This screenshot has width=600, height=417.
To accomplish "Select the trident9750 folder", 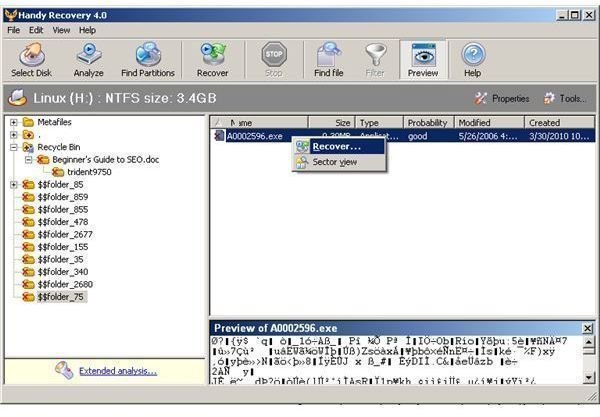I will click(89, 172).
